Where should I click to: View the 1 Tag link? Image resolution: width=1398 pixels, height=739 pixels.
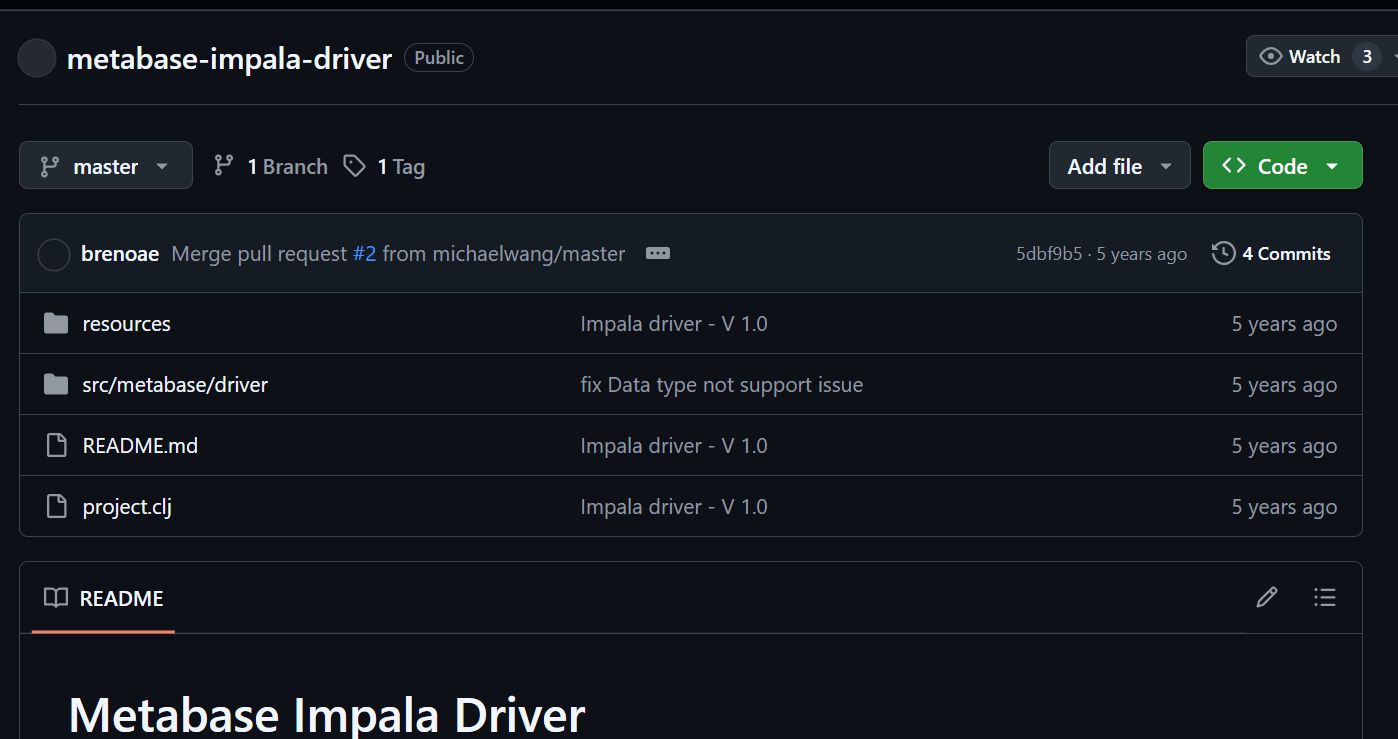(384, 166)
